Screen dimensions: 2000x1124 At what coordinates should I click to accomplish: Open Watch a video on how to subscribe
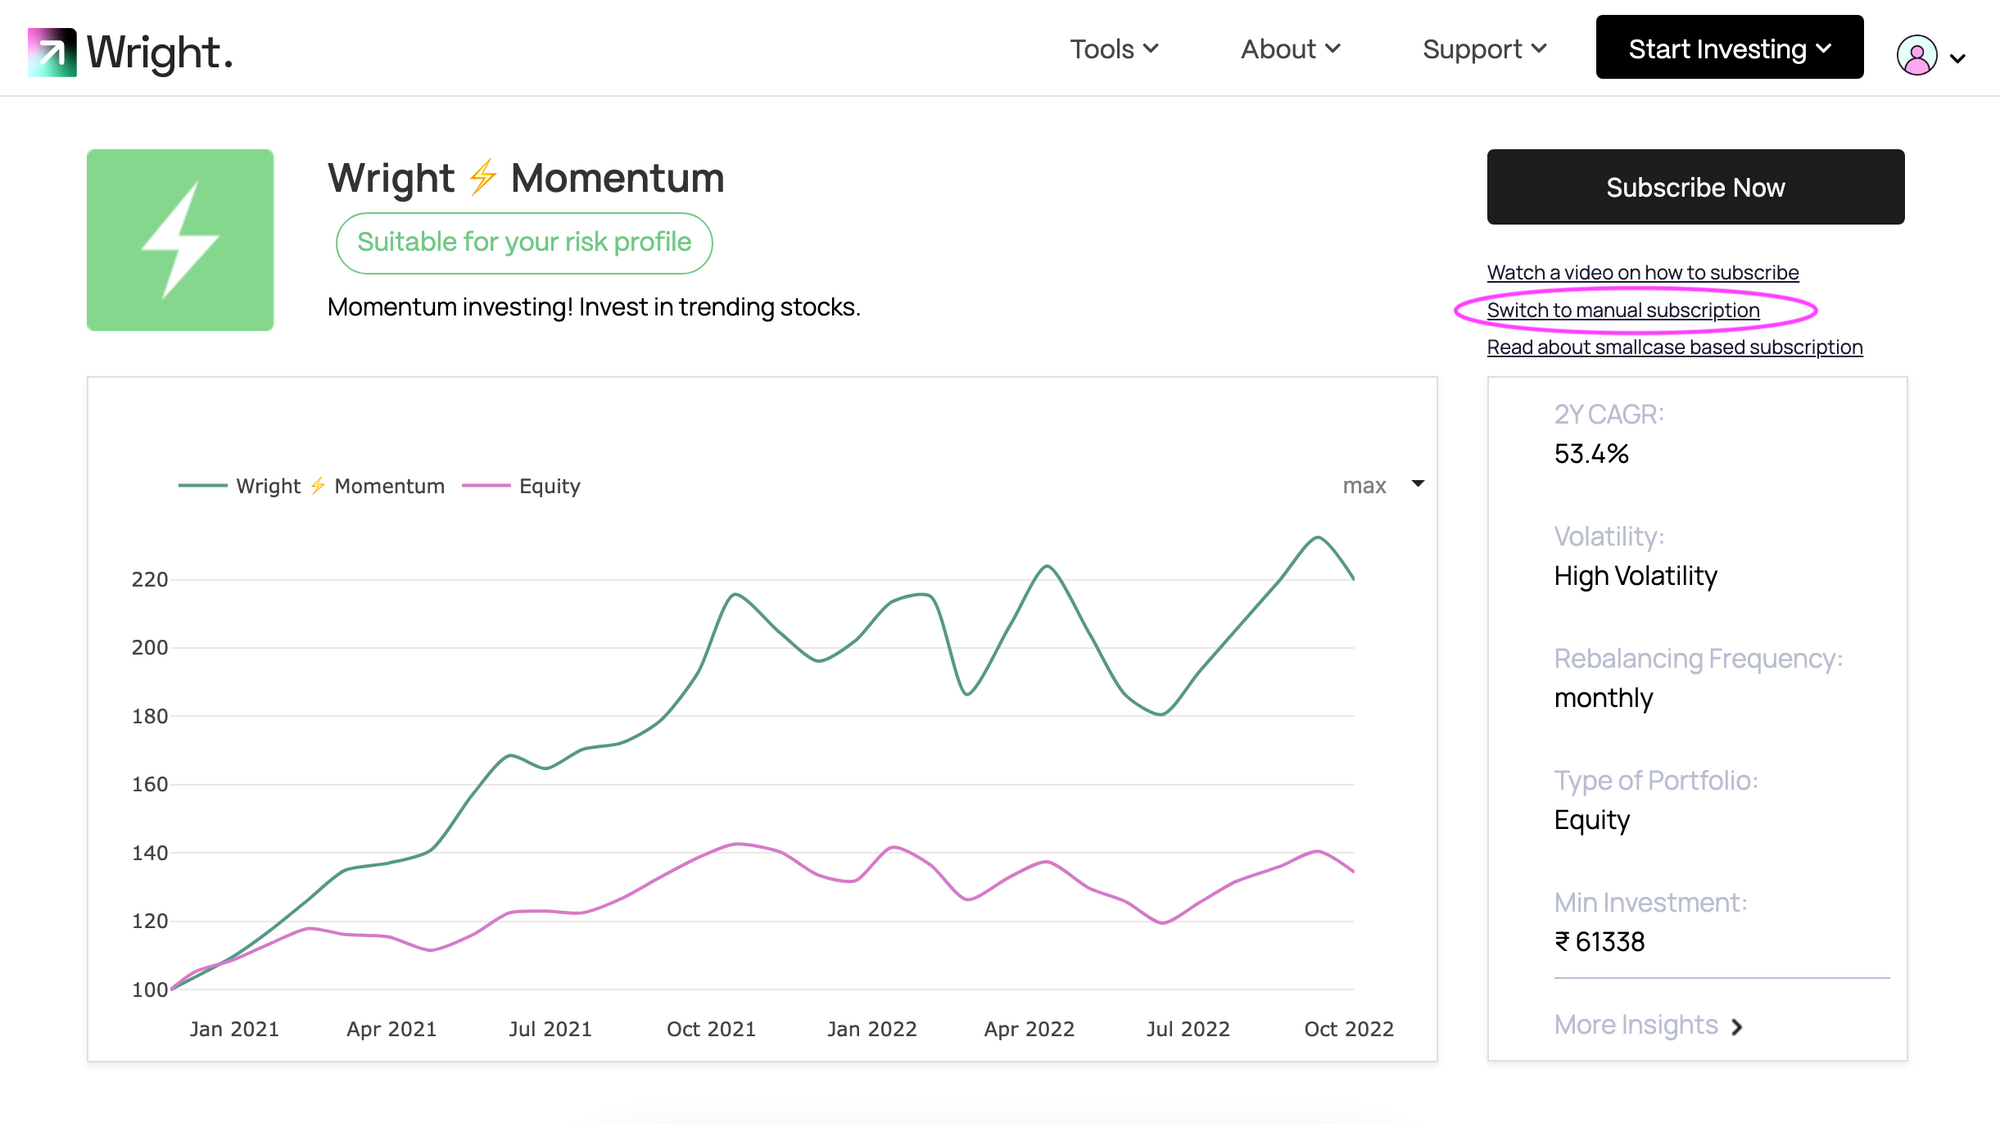1643,272
